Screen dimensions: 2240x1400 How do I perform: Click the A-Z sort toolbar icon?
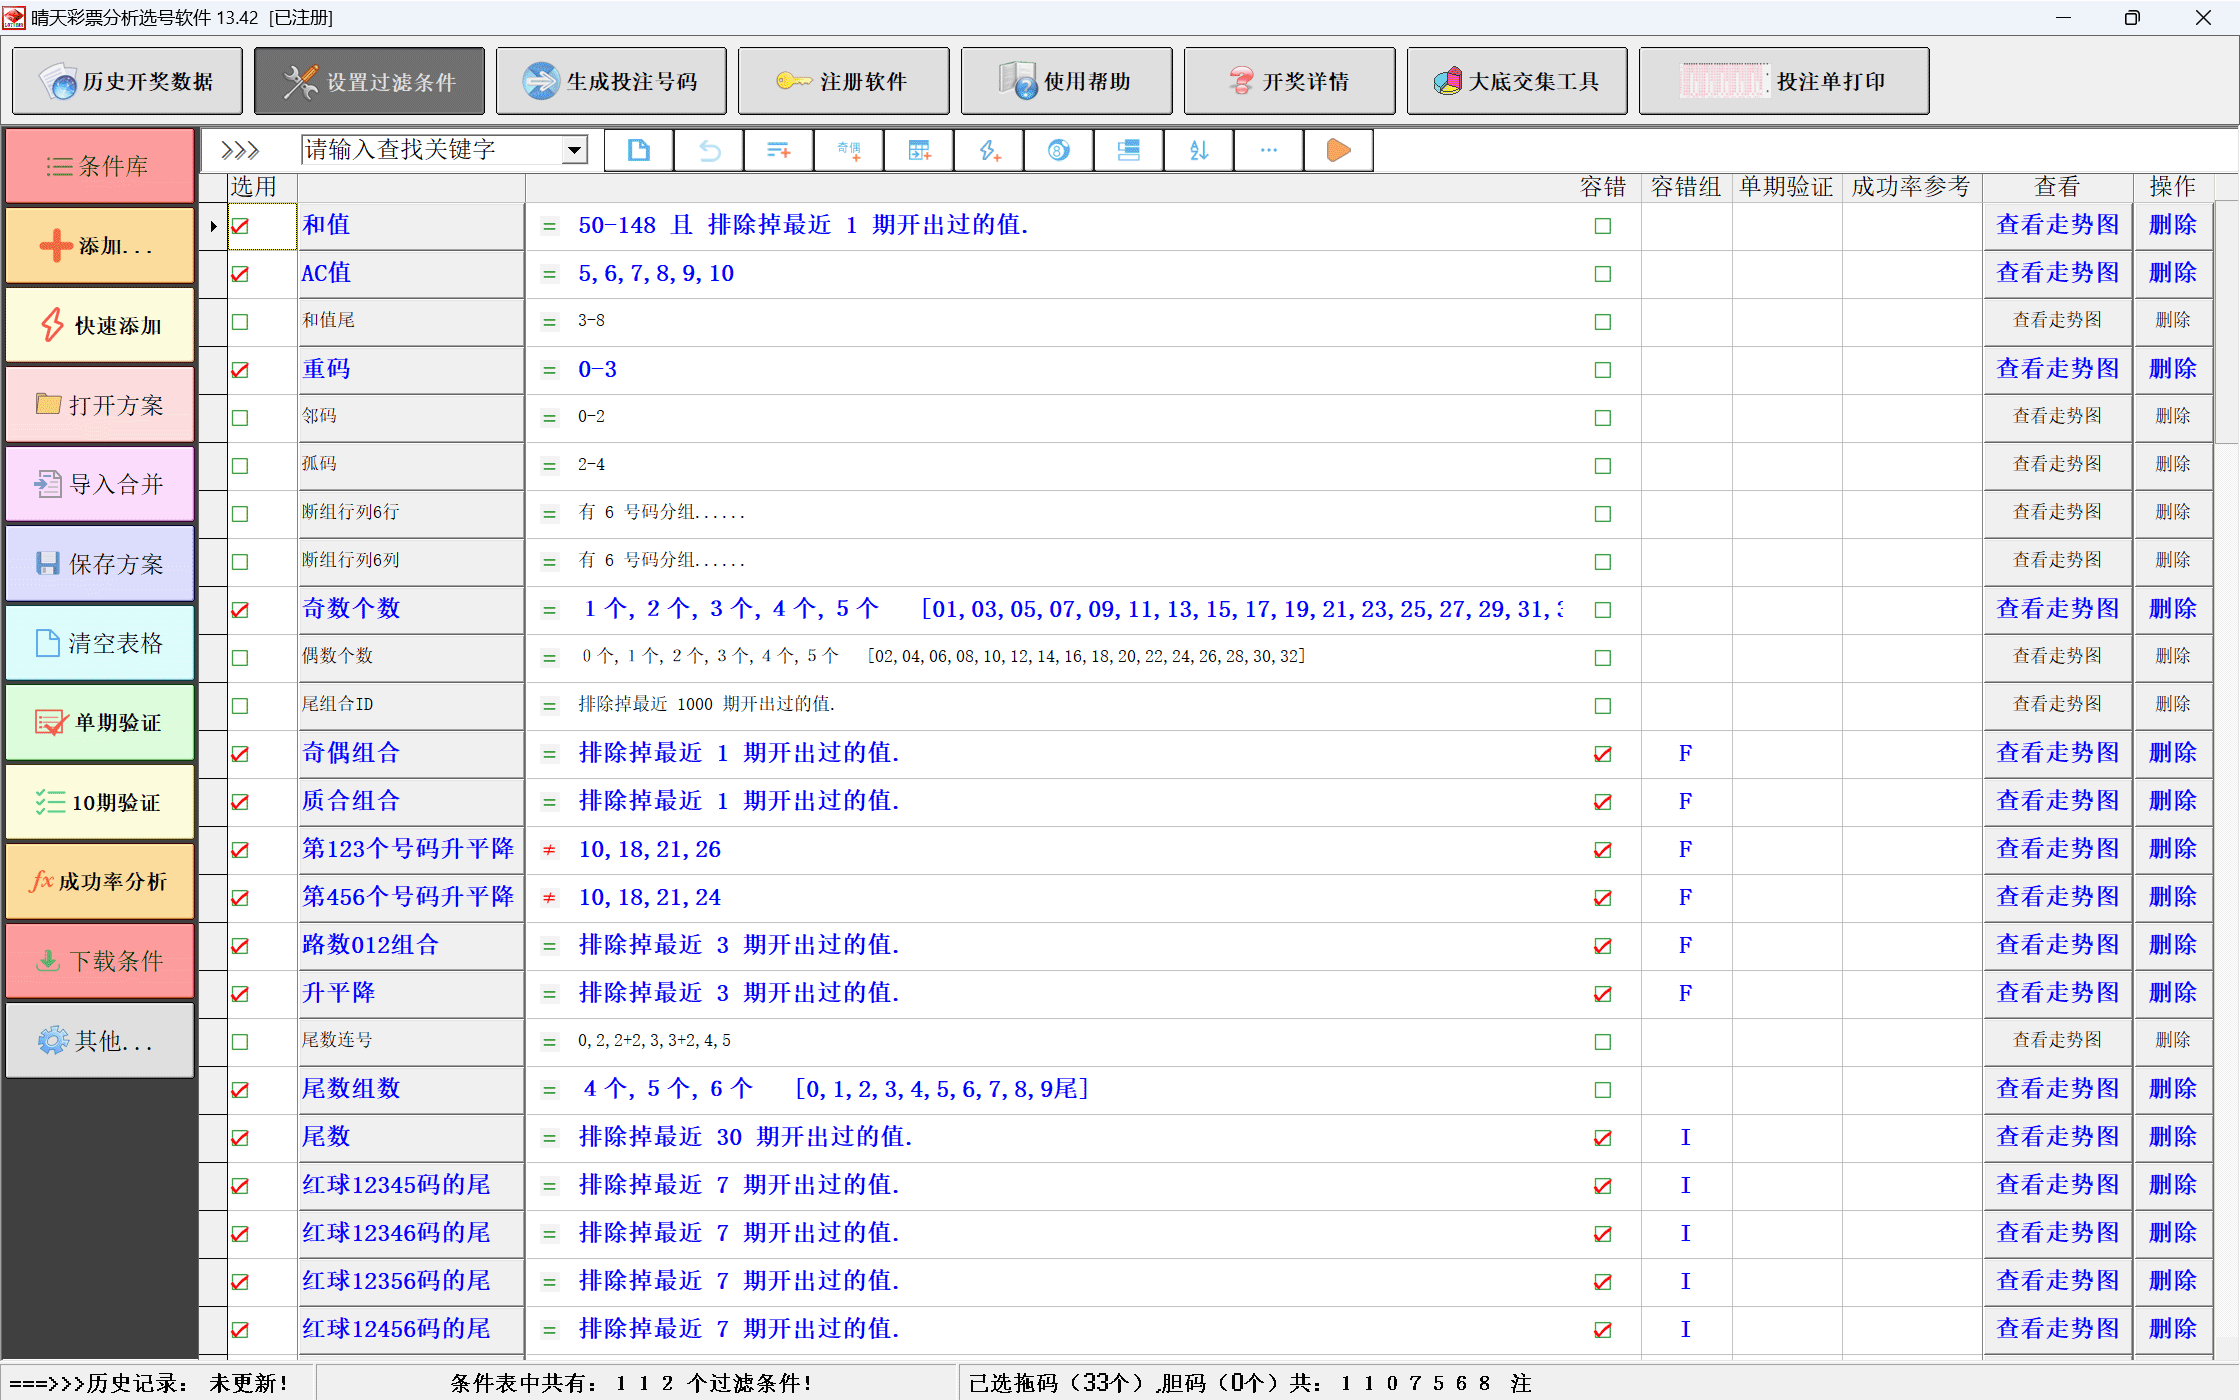click(1199, 150)
